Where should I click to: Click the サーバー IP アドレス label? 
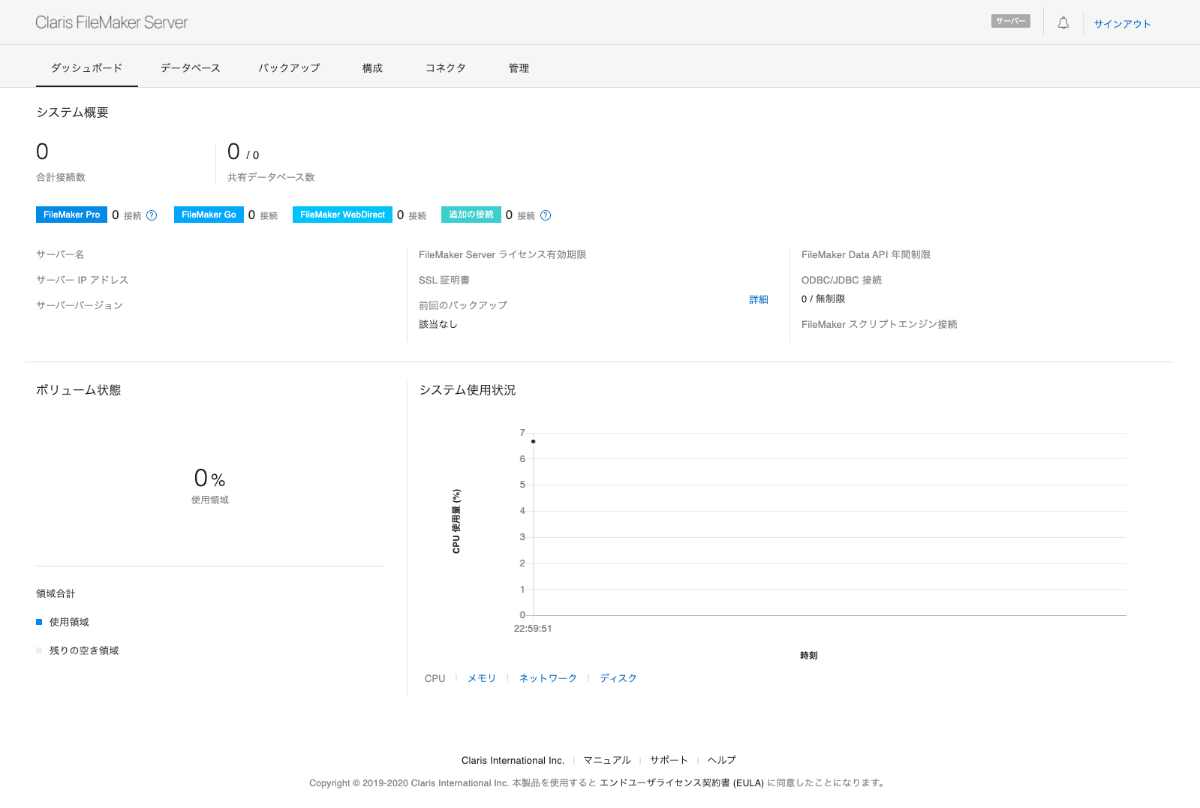pos(82,280)
